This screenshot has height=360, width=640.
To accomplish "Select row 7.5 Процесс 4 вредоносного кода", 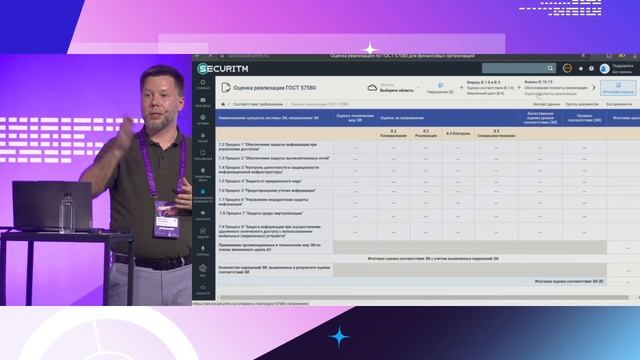I will pos(427,181).
